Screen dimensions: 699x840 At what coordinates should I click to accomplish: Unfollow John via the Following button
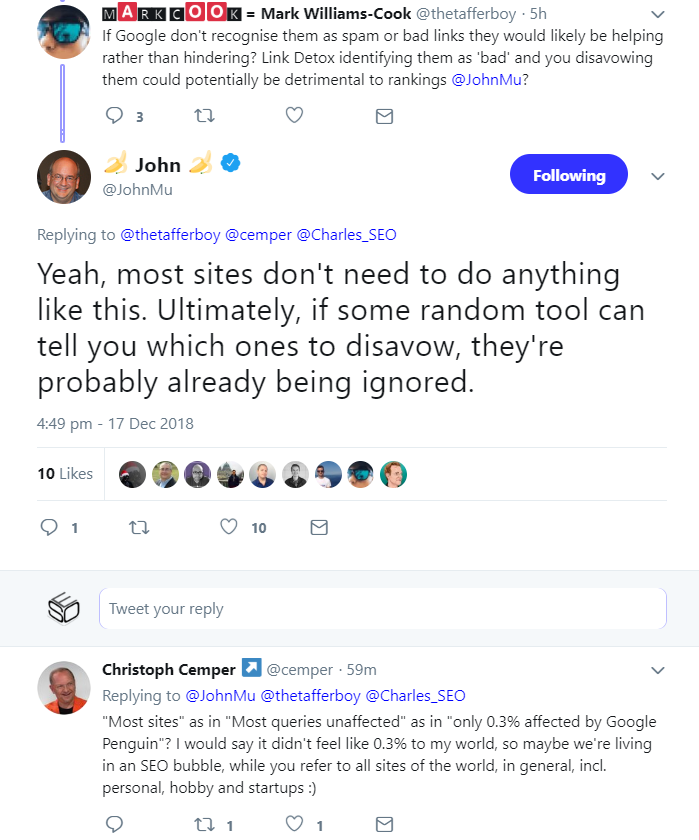(568, 174)
